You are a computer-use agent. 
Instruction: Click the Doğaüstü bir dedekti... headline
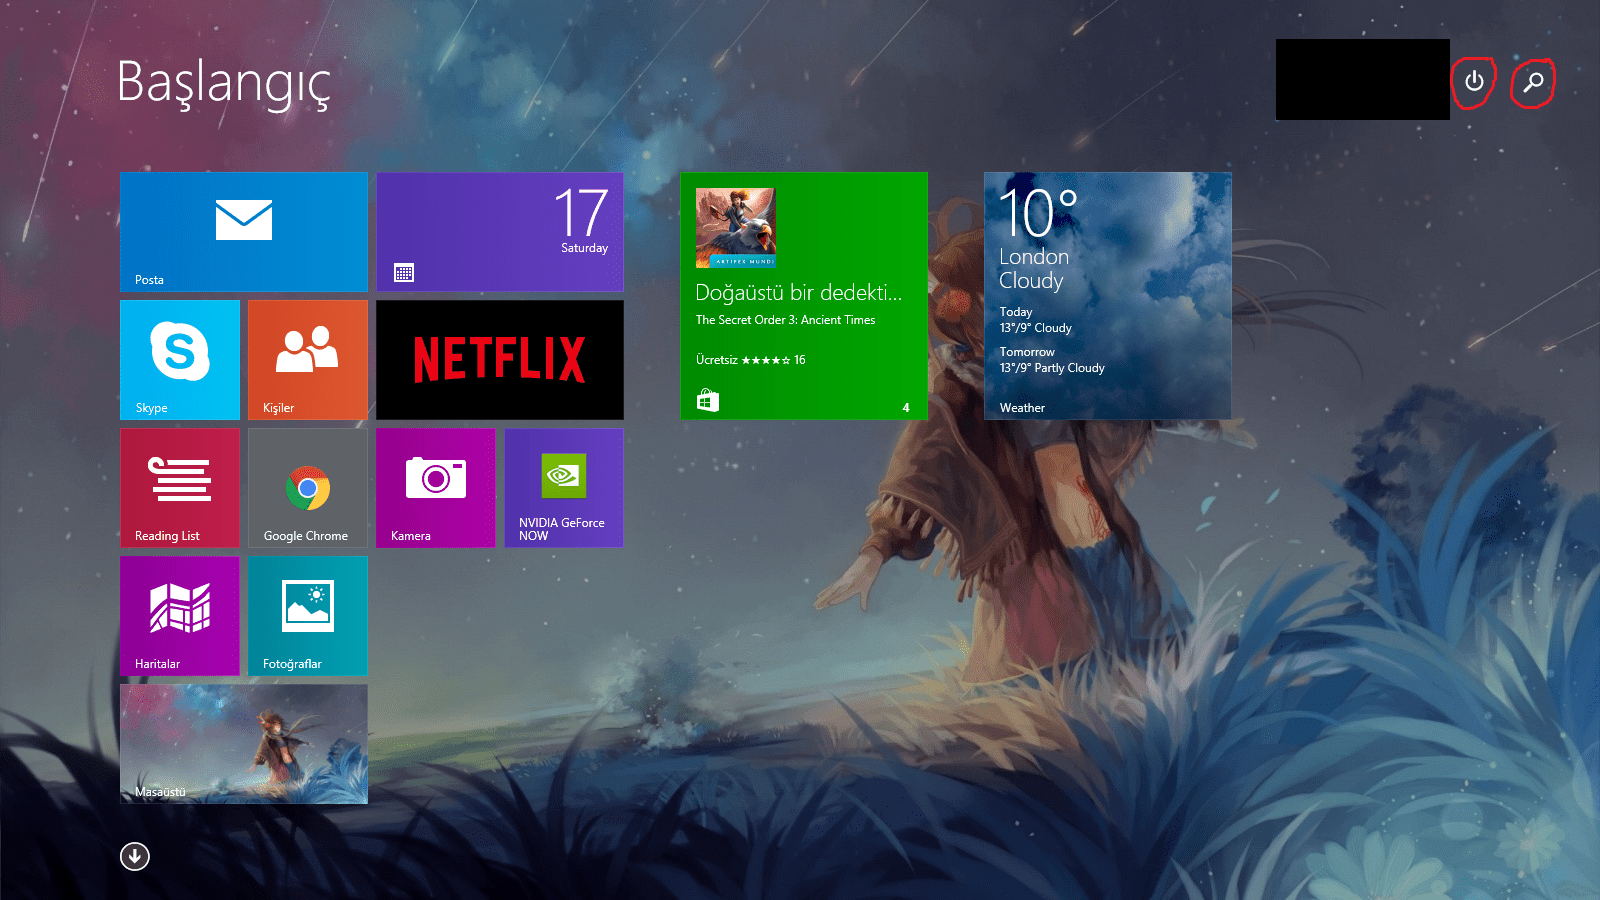tap(799, 292)
